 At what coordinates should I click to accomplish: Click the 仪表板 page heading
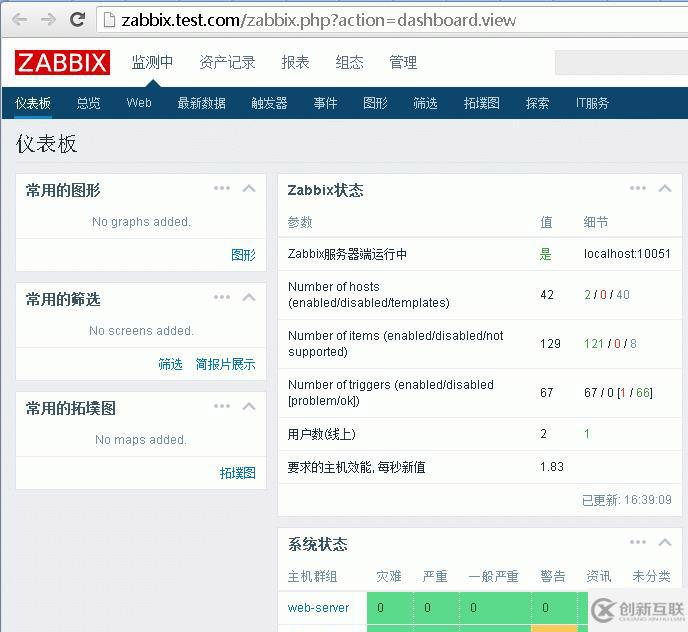47,144
